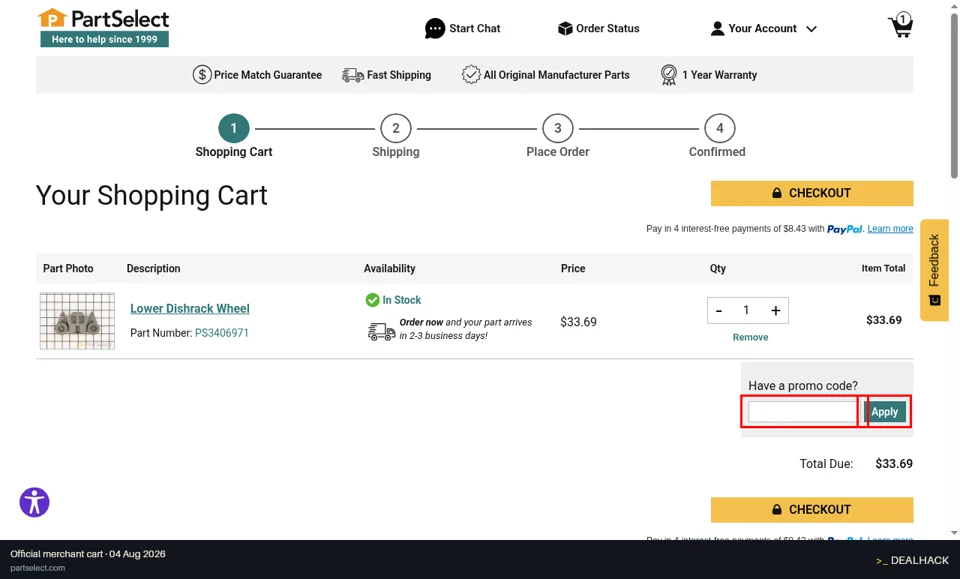960x579 pixels.
Task: Click the Total Due amount $33.69
Action: (894, 463)
